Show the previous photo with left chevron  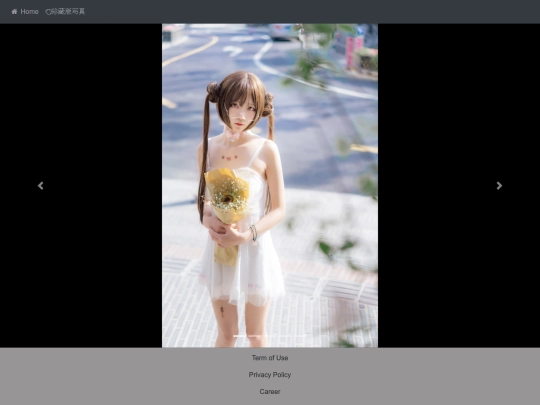click(41, 186)
